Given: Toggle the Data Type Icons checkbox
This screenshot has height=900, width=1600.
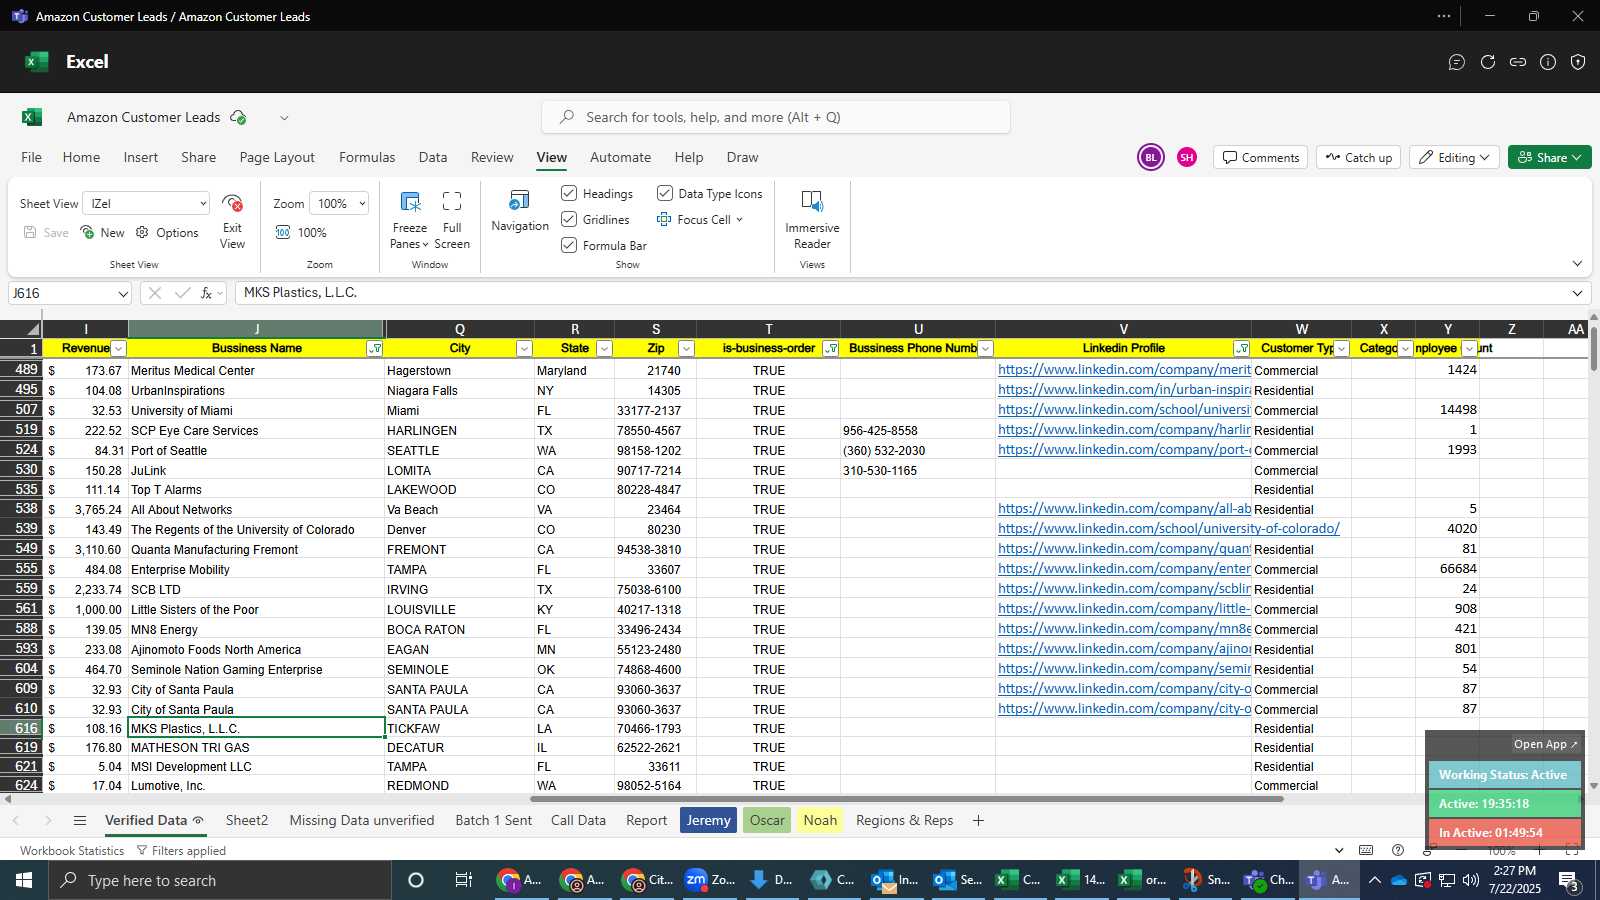Looking at the screenshot, I should [x=665, y=193].
